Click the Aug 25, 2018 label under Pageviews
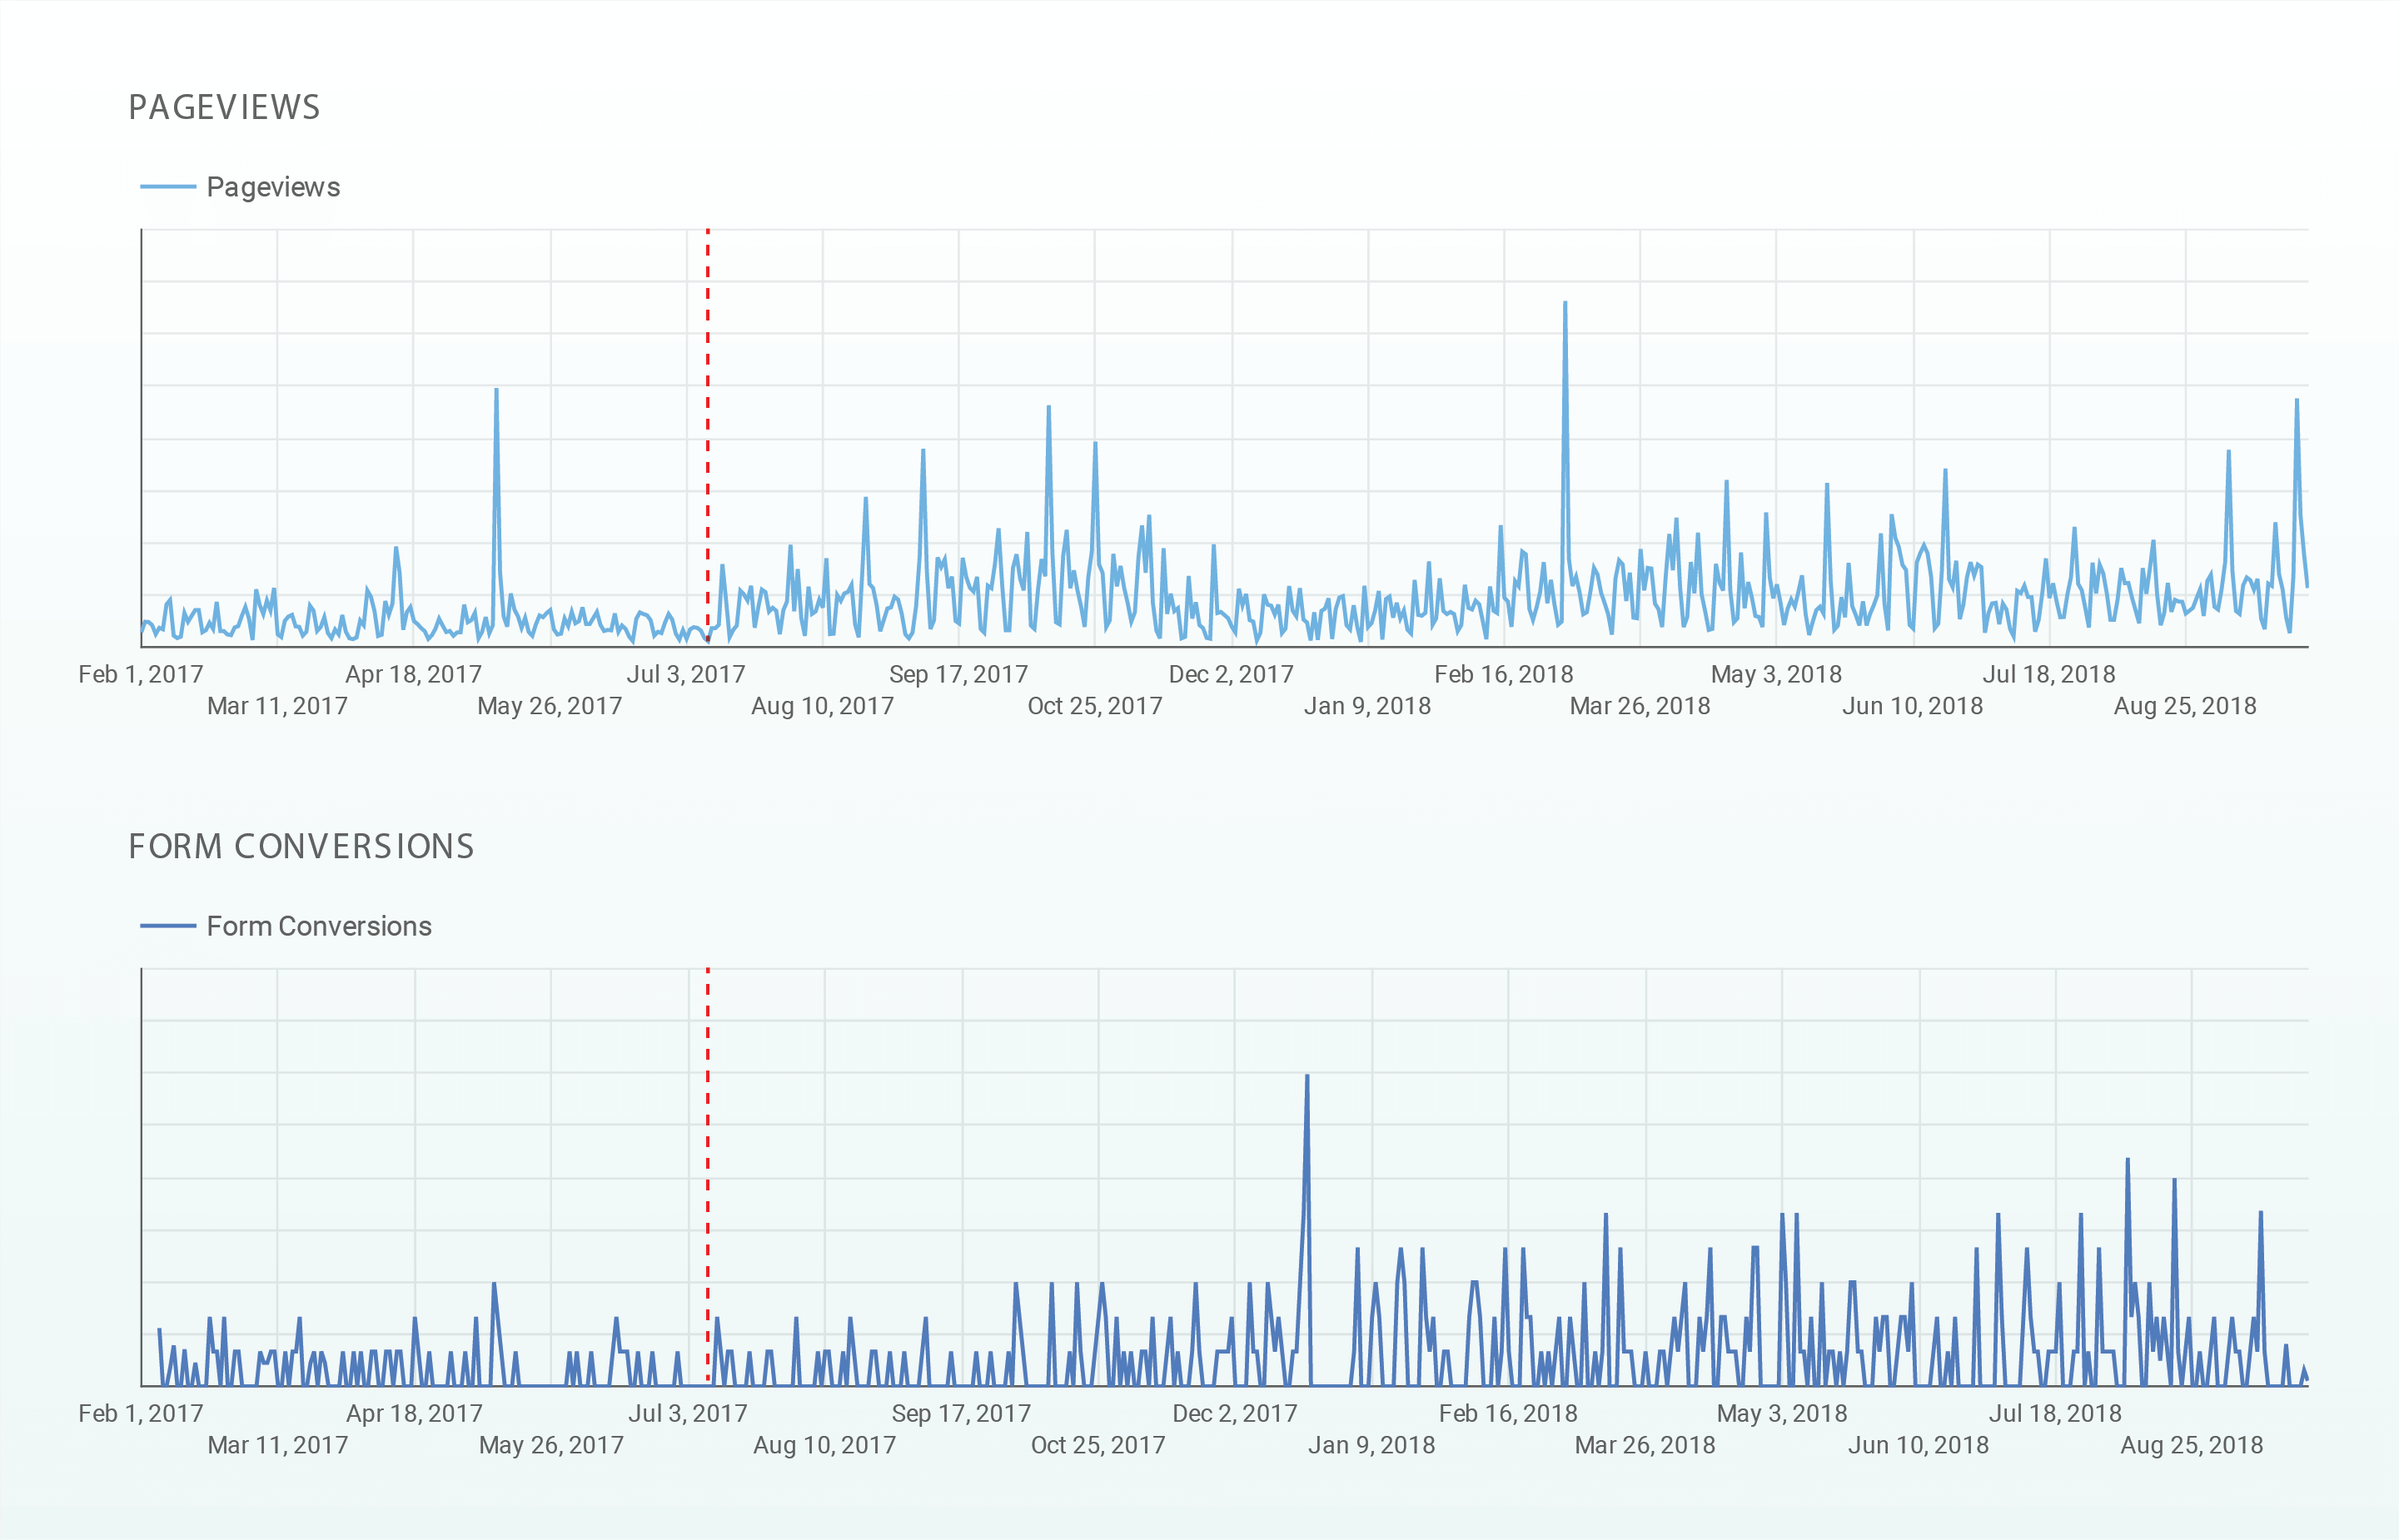 point(2185,707)
